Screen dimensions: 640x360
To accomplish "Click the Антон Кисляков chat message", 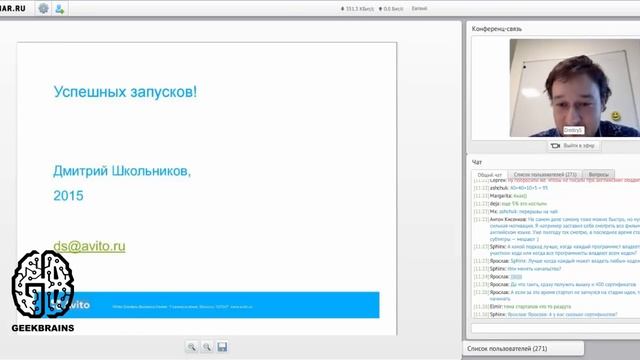I will point(557,229).
